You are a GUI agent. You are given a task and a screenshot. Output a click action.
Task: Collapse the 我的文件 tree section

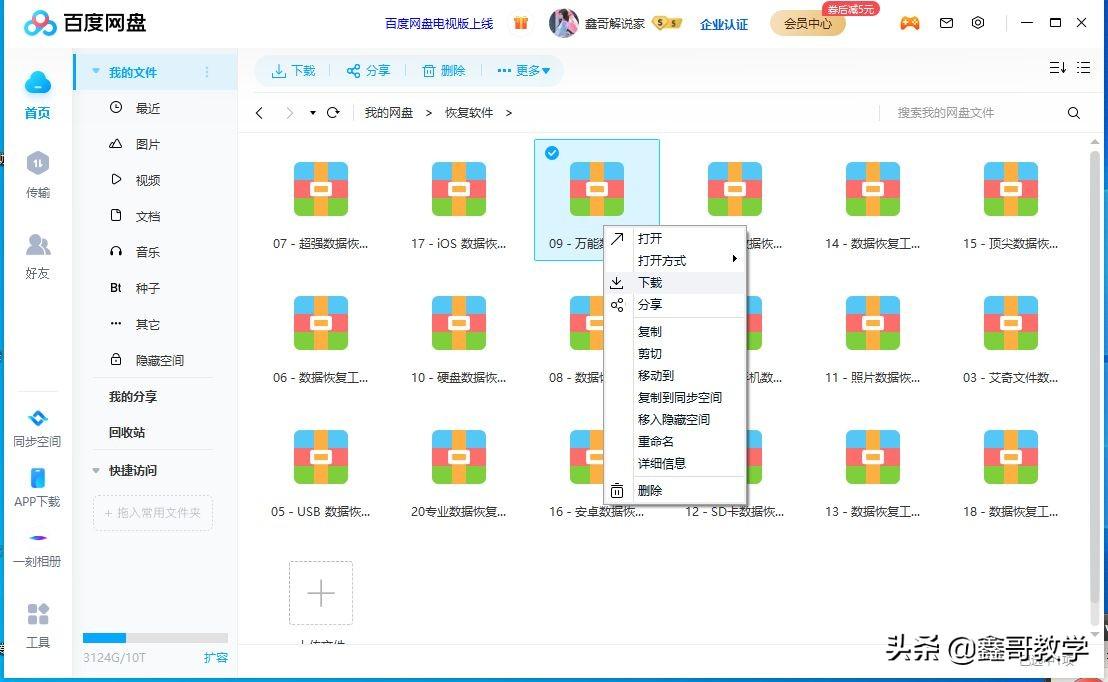tap(95, 71)
